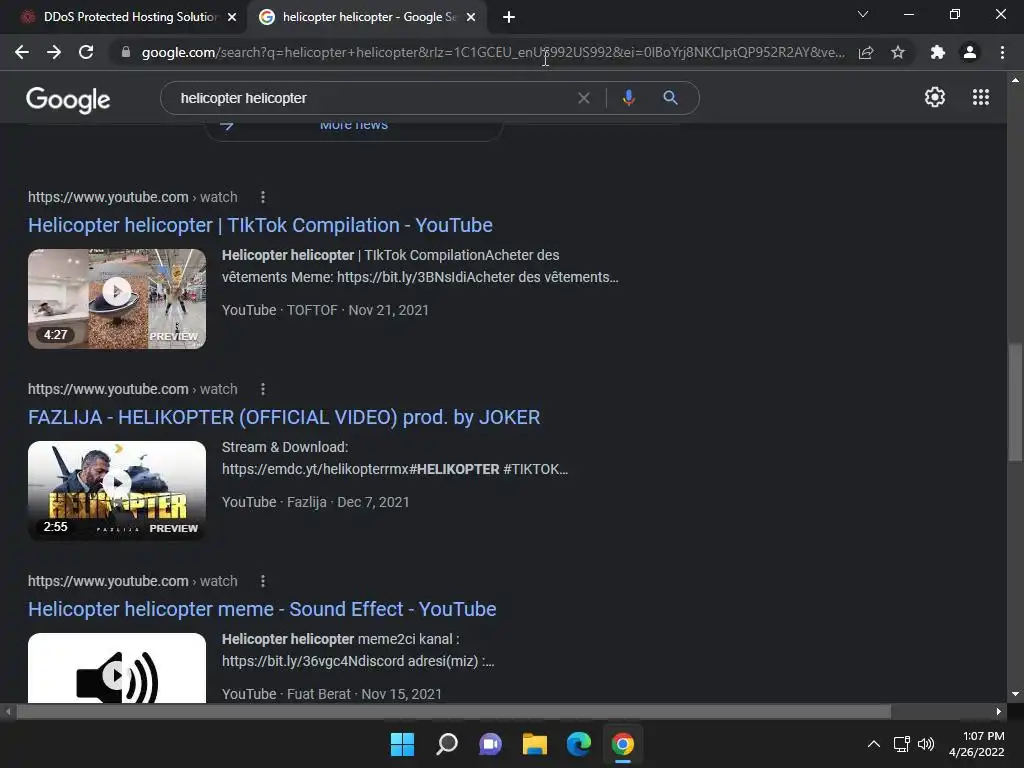Click the browser address bar URL
Image resolution: width=1024 pixels, height=768 pixels.
493,52
